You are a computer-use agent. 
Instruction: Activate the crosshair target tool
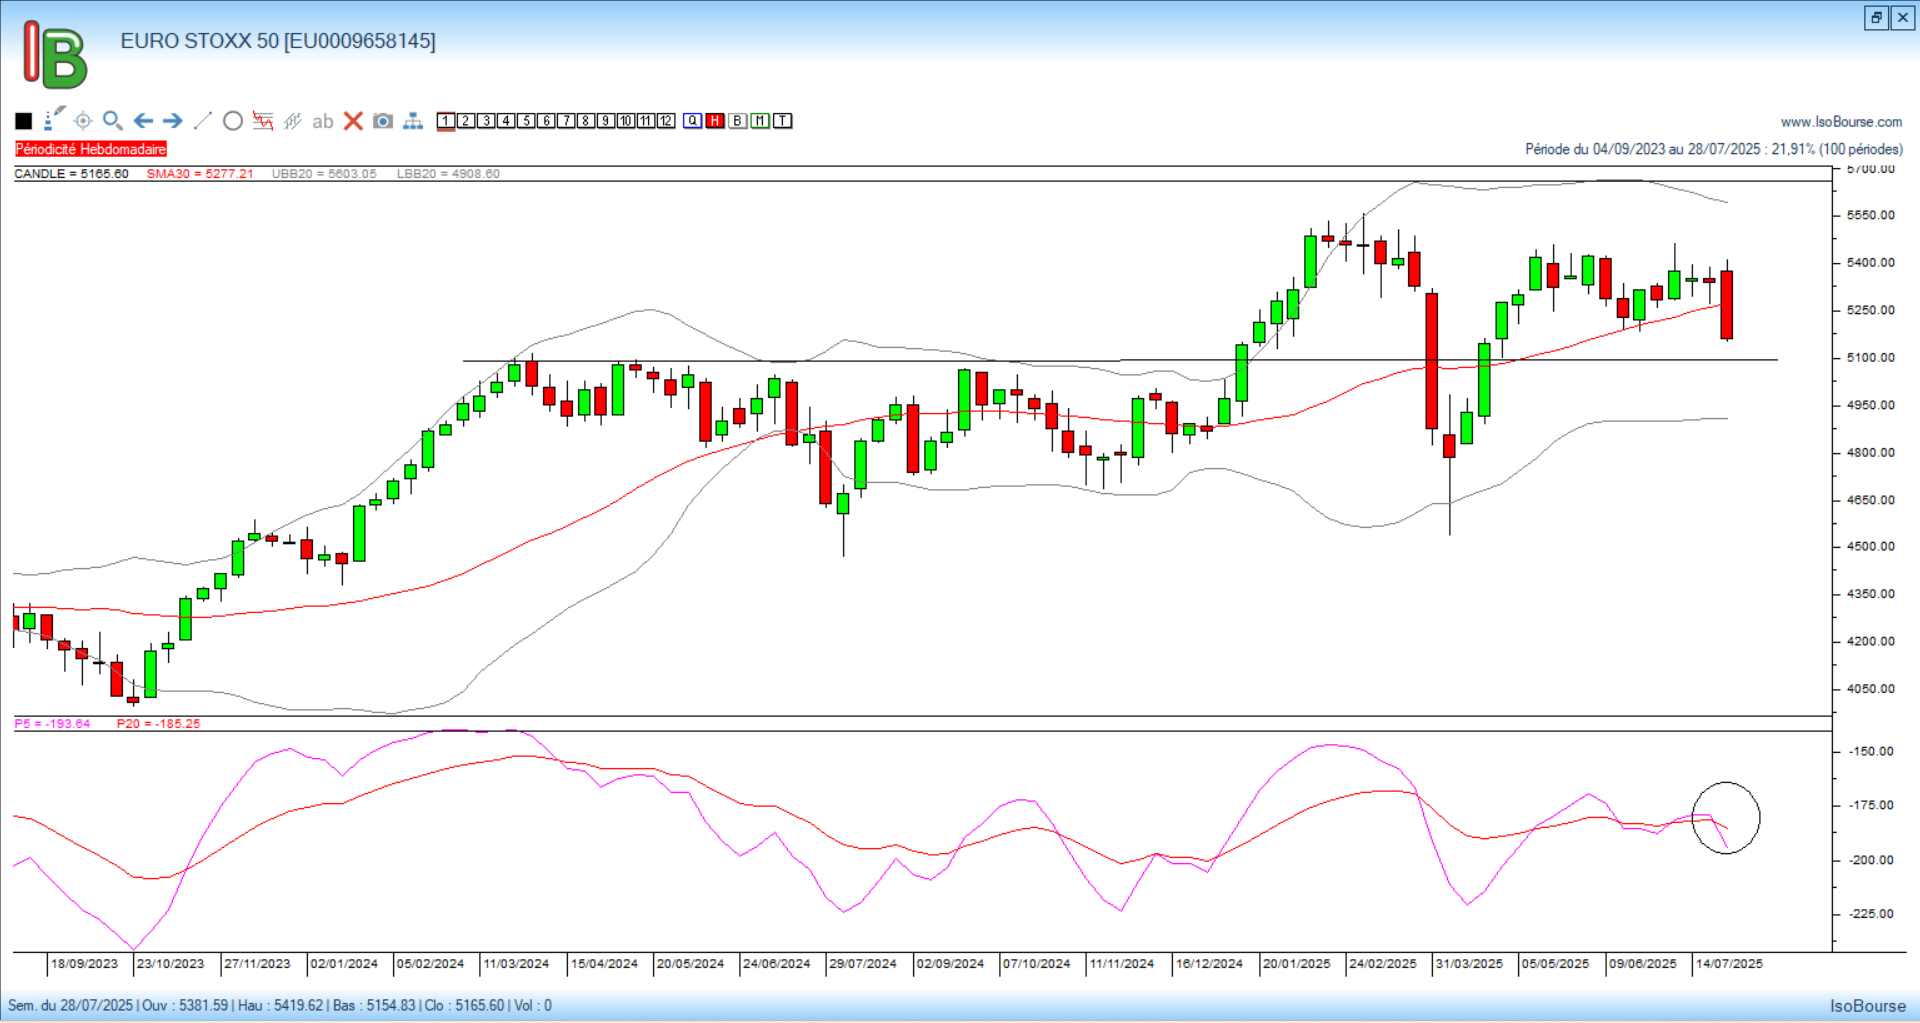83,121
